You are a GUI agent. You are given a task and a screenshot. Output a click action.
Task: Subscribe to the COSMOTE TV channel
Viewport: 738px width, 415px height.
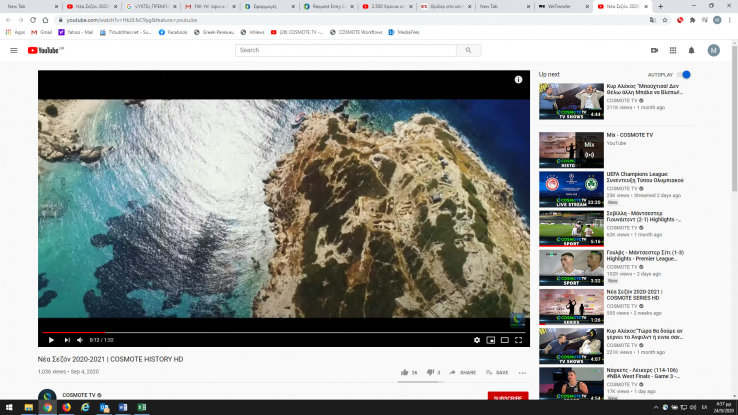click(508, 397)
